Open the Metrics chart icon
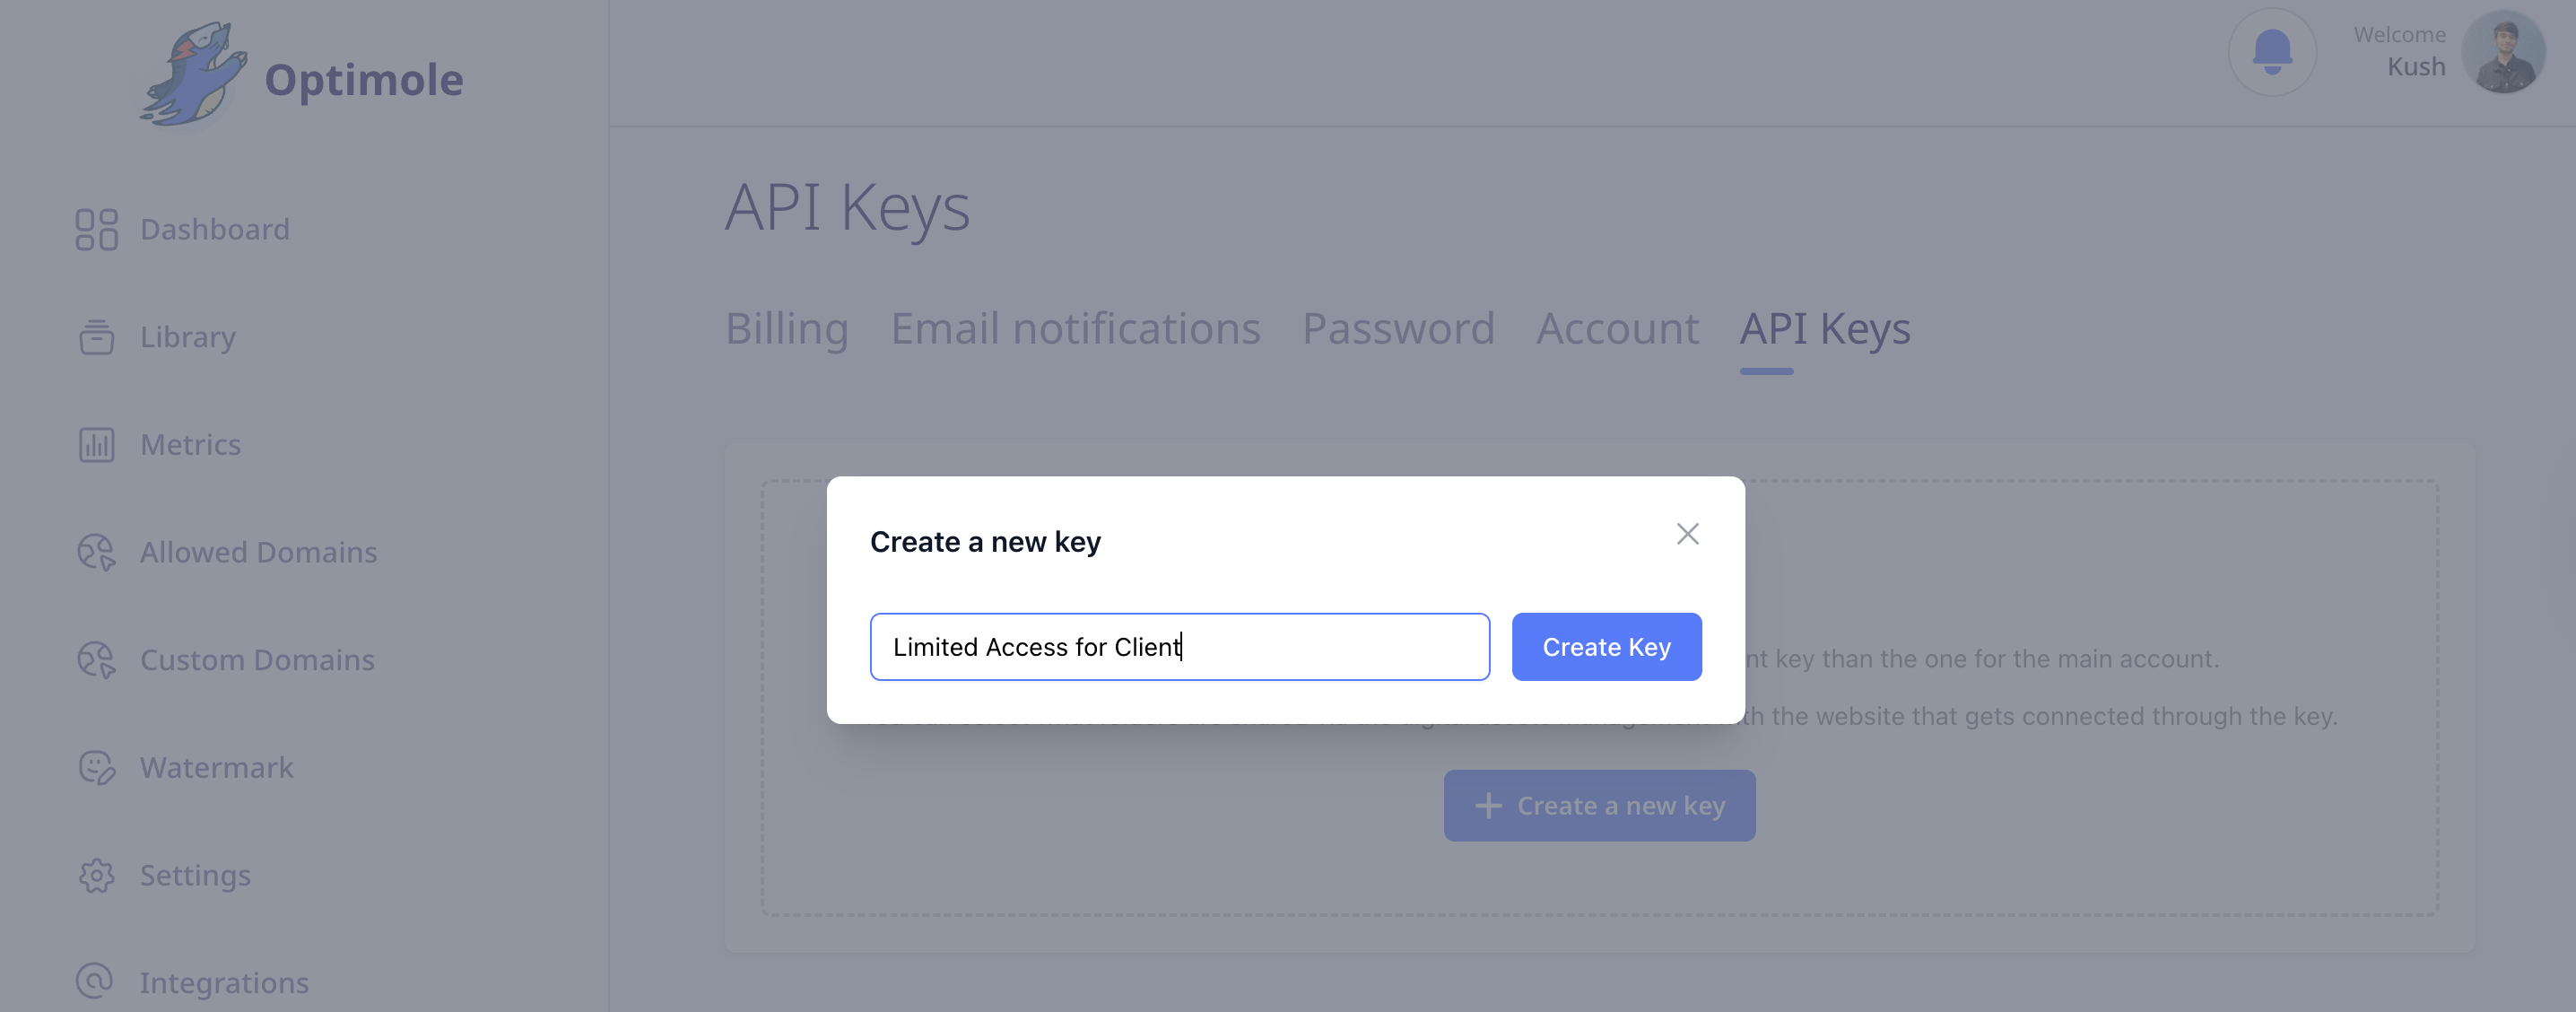The width and height of the screenshot is (2576, 1012). pyautogui.click(x=97, y=445)
